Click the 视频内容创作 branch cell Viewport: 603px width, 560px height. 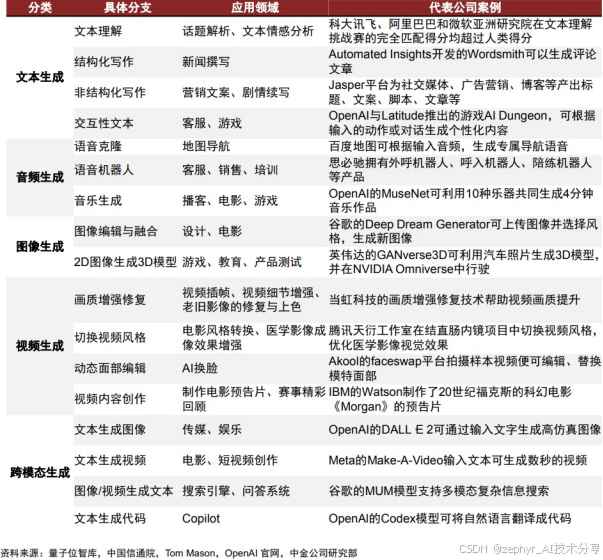coord(110,399)
